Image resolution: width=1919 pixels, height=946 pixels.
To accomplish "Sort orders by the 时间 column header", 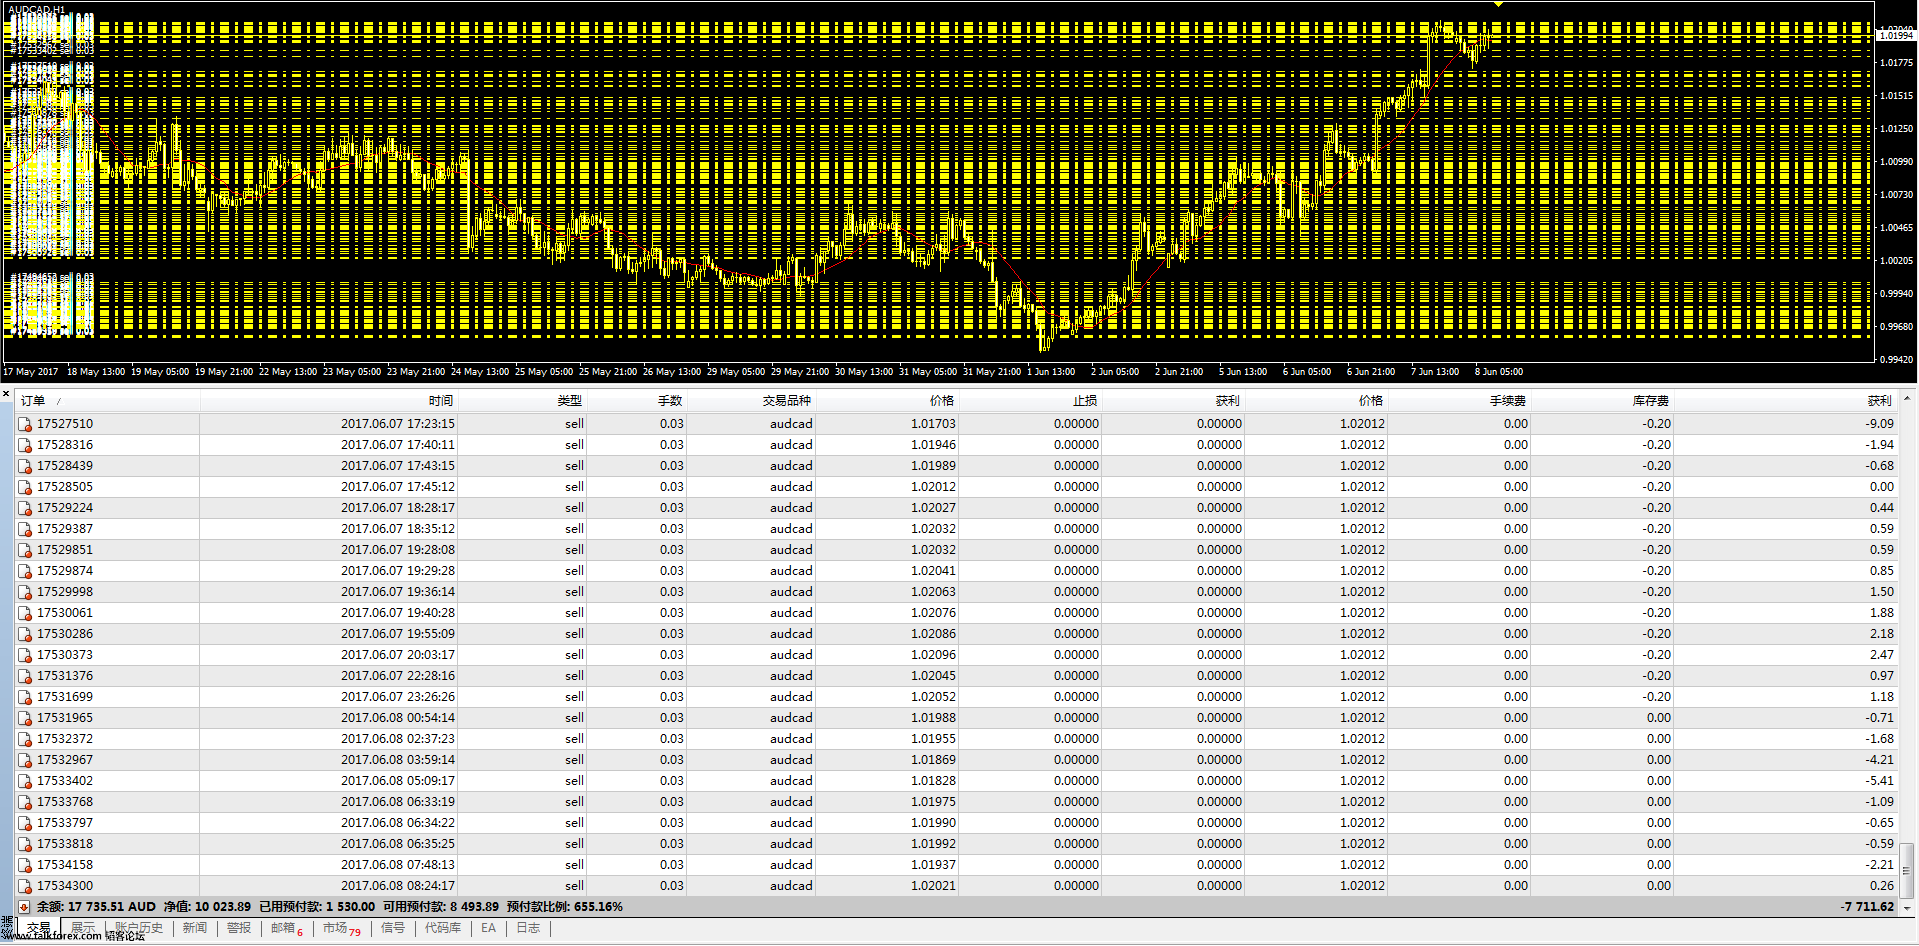I will (329, 401).
